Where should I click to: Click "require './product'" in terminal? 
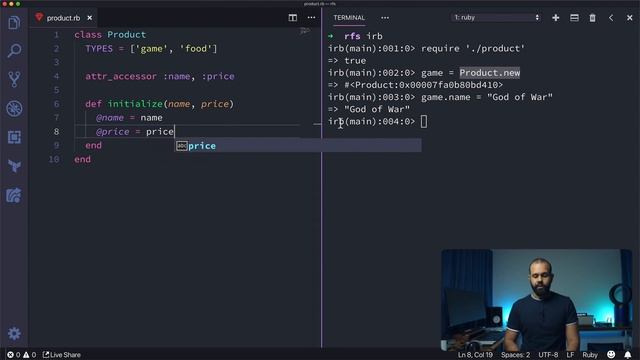click(x=473, y=49)
